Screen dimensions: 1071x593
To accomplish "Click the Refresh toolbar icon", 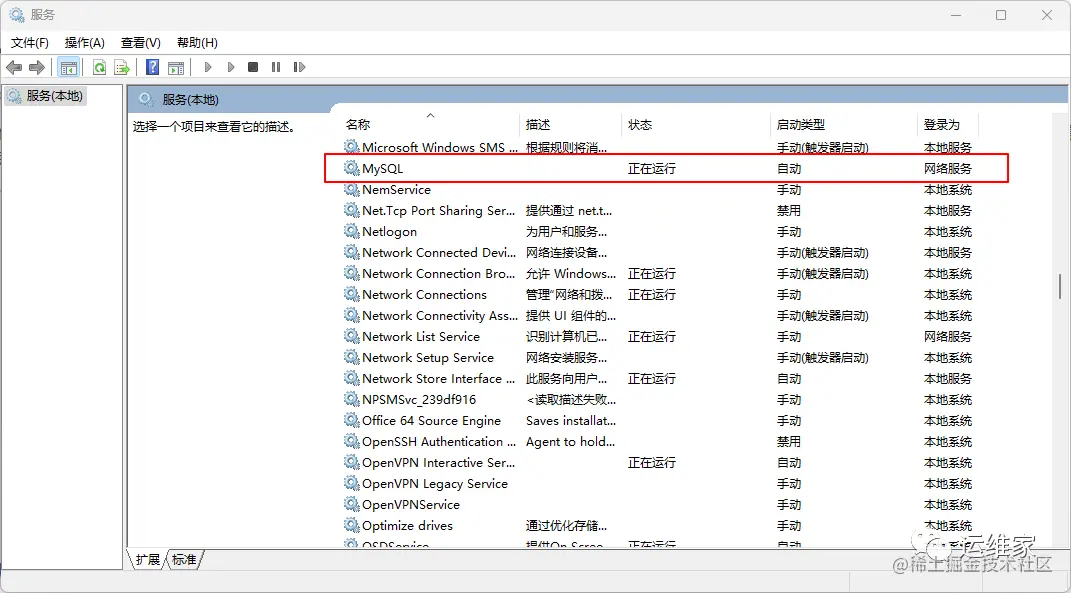I will tap(99, 67).
